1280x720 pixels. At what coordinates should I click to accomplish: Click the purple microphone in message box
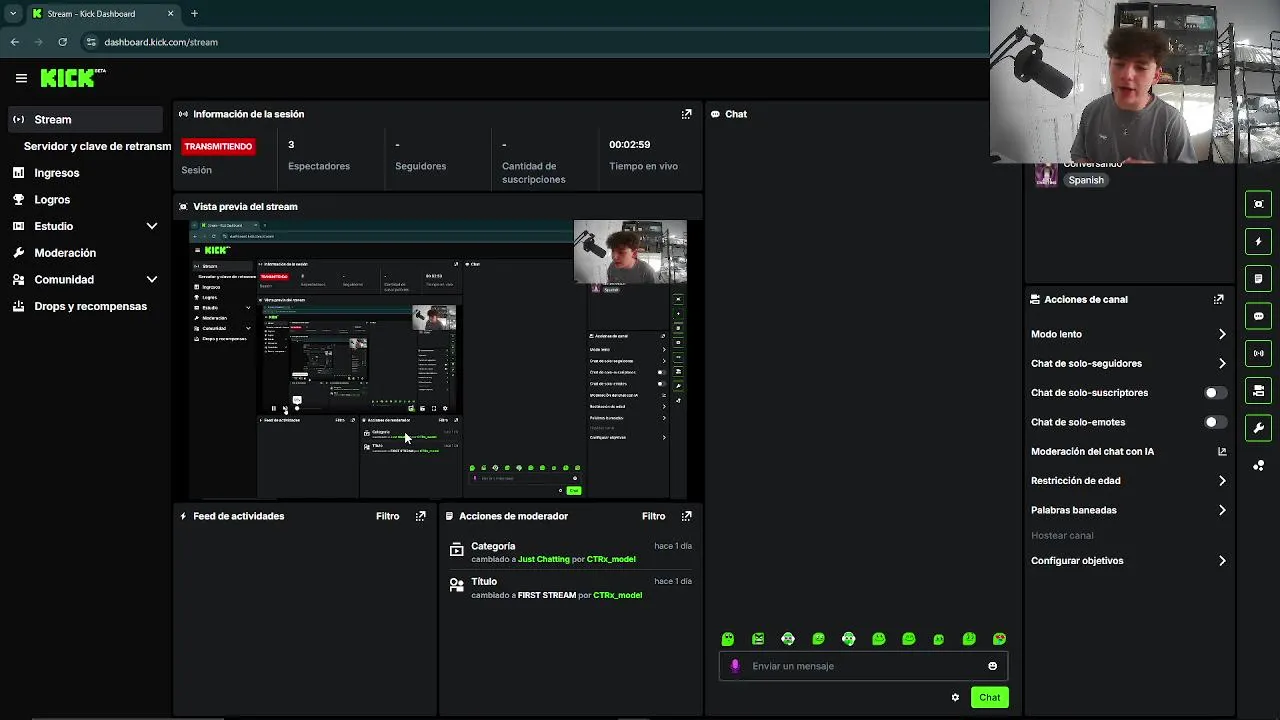point(735,666)
